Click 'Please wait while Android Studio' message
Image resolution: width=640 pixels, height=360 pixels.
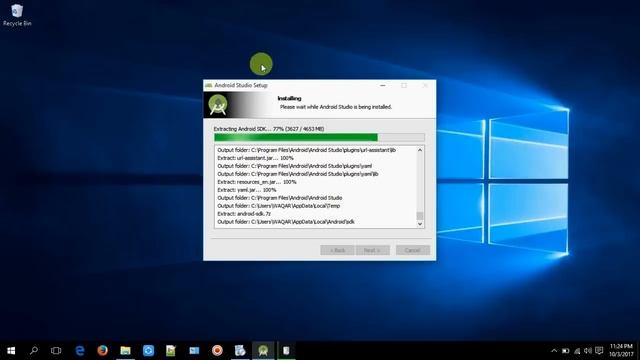(336, 107)
